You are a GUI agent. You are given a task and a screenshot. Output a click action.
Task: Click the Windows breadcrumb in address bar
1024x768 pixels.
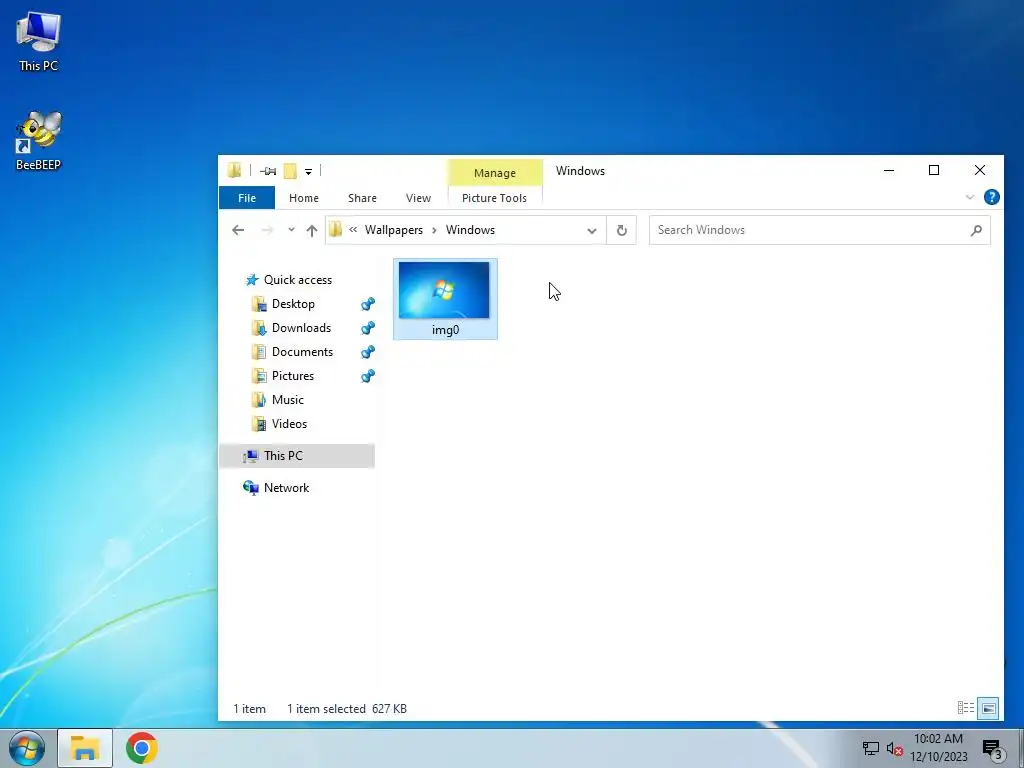470,230
